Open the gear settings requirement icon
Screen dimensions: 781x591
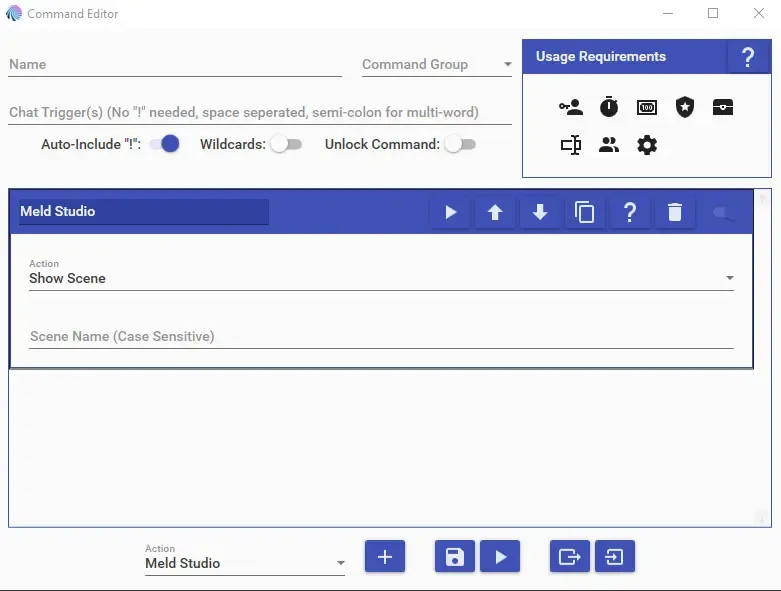[647, 146]
